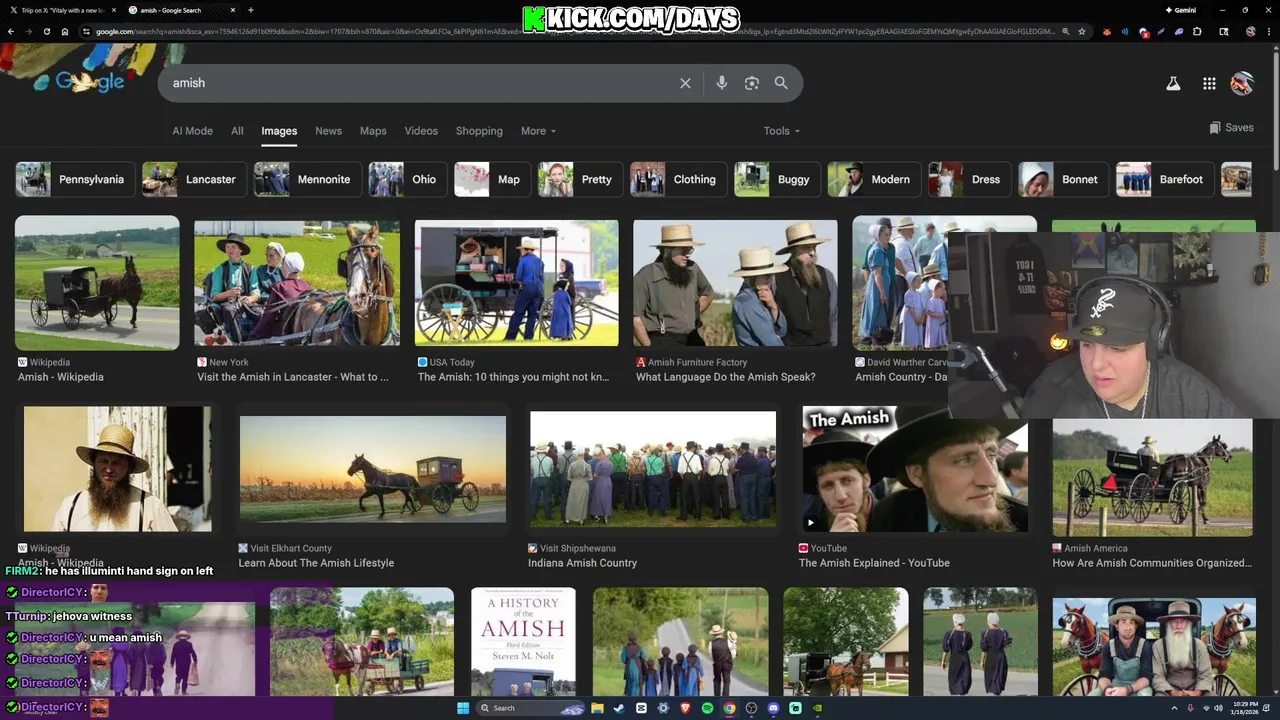Open Saves collection

[1231, 128]
